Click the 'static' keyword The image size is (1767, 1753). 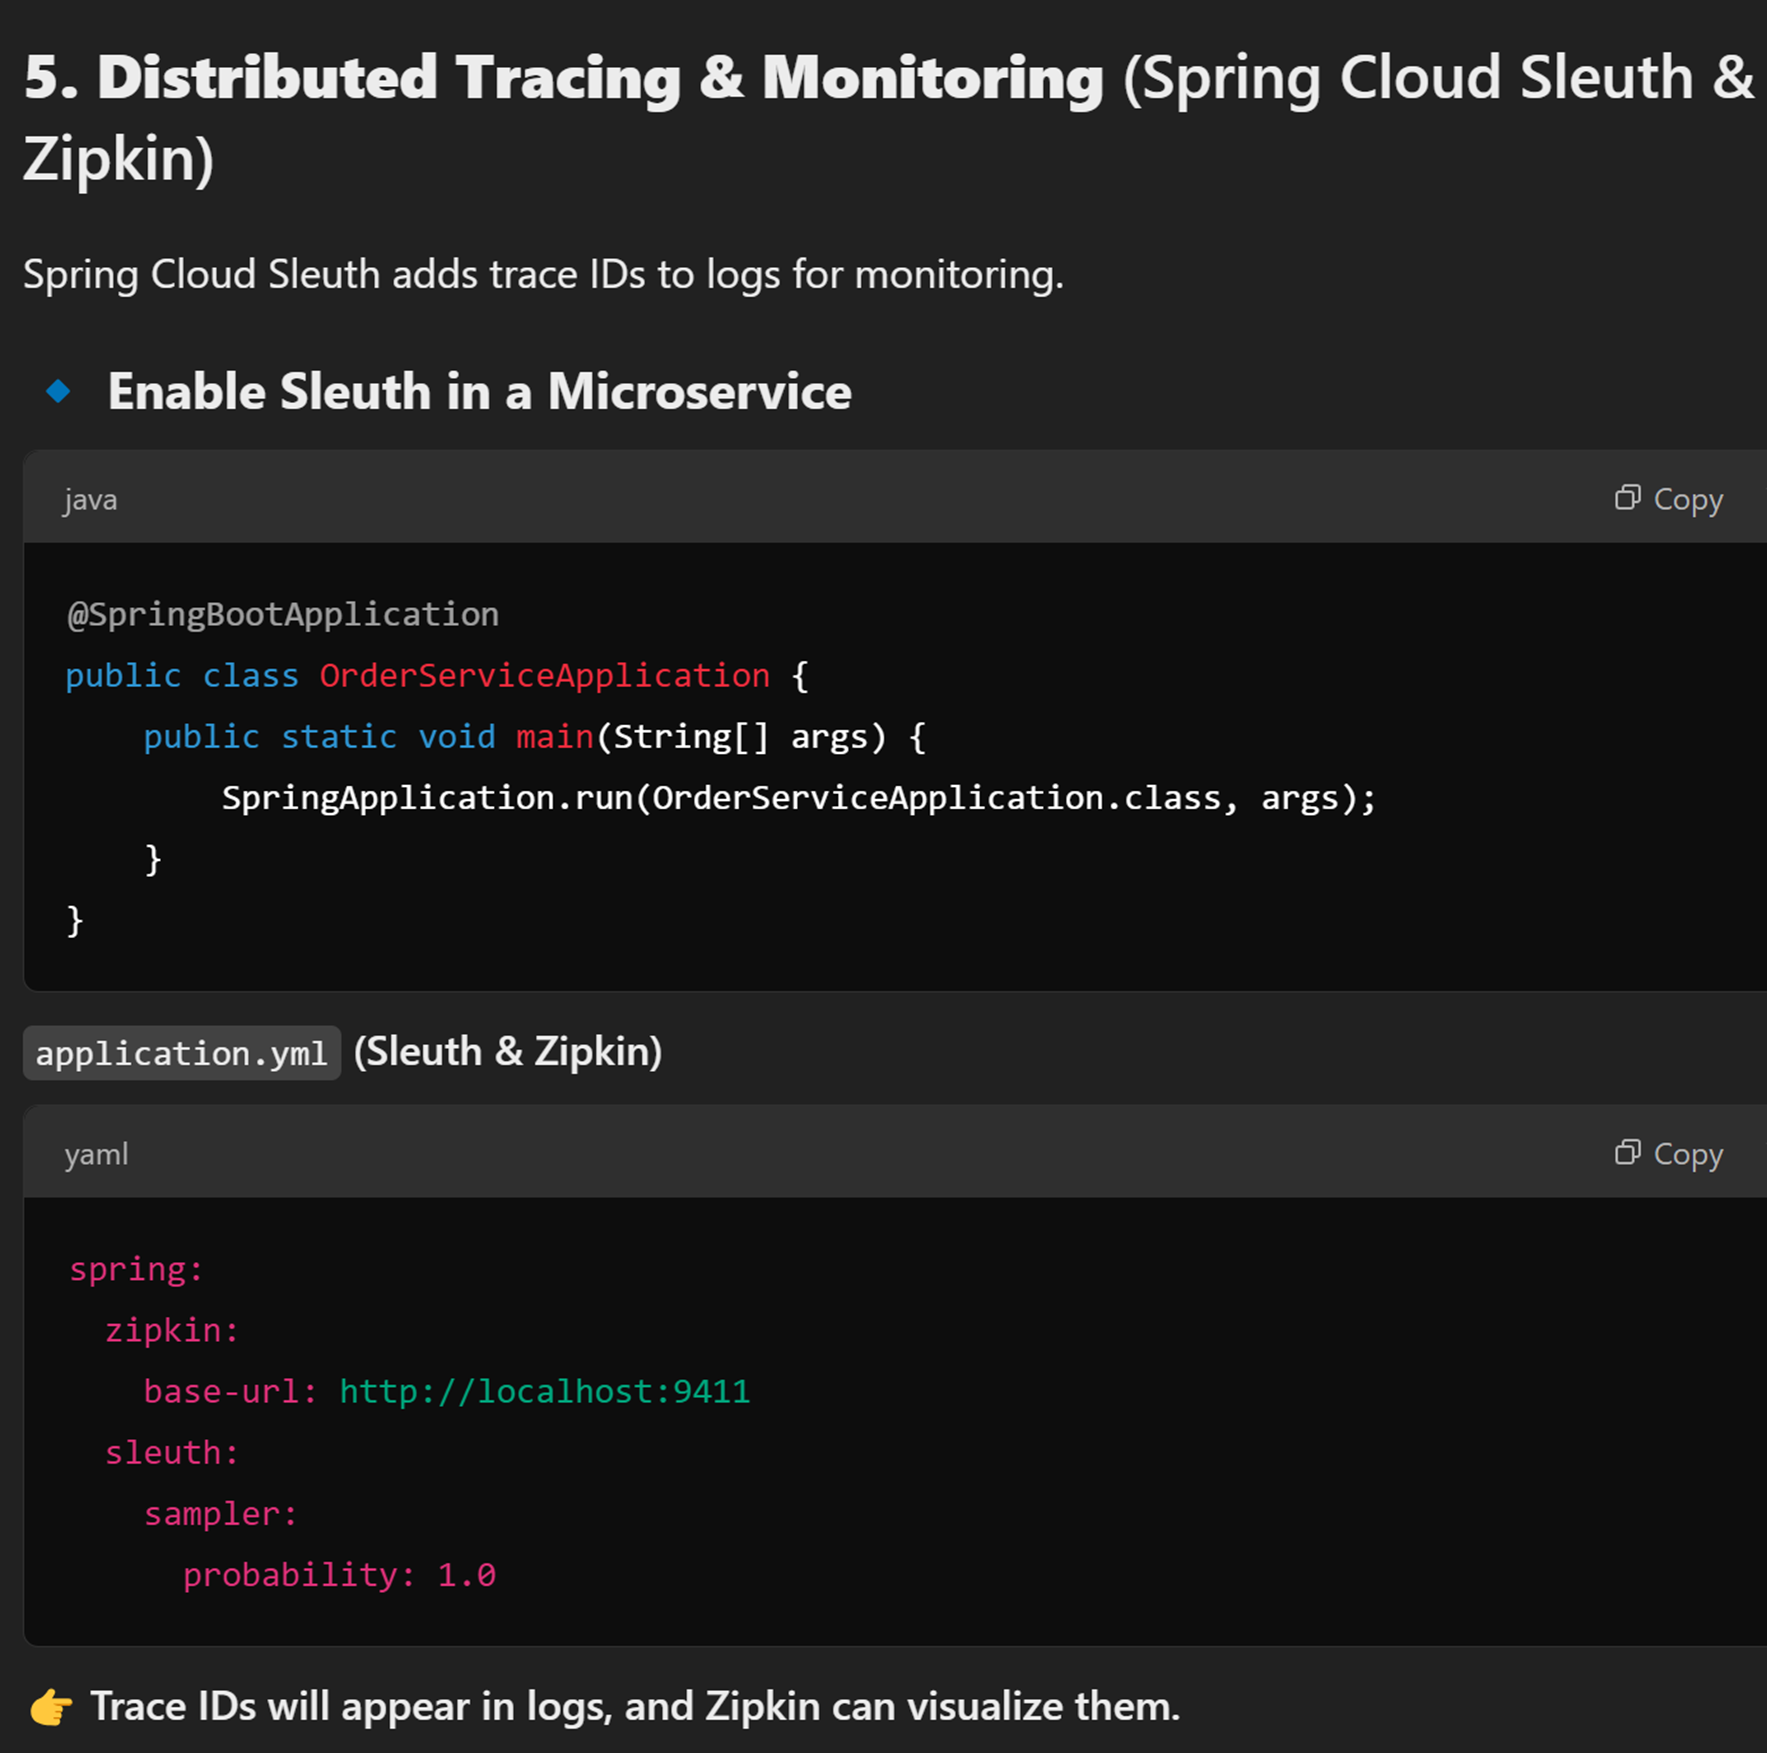(339, 737)
